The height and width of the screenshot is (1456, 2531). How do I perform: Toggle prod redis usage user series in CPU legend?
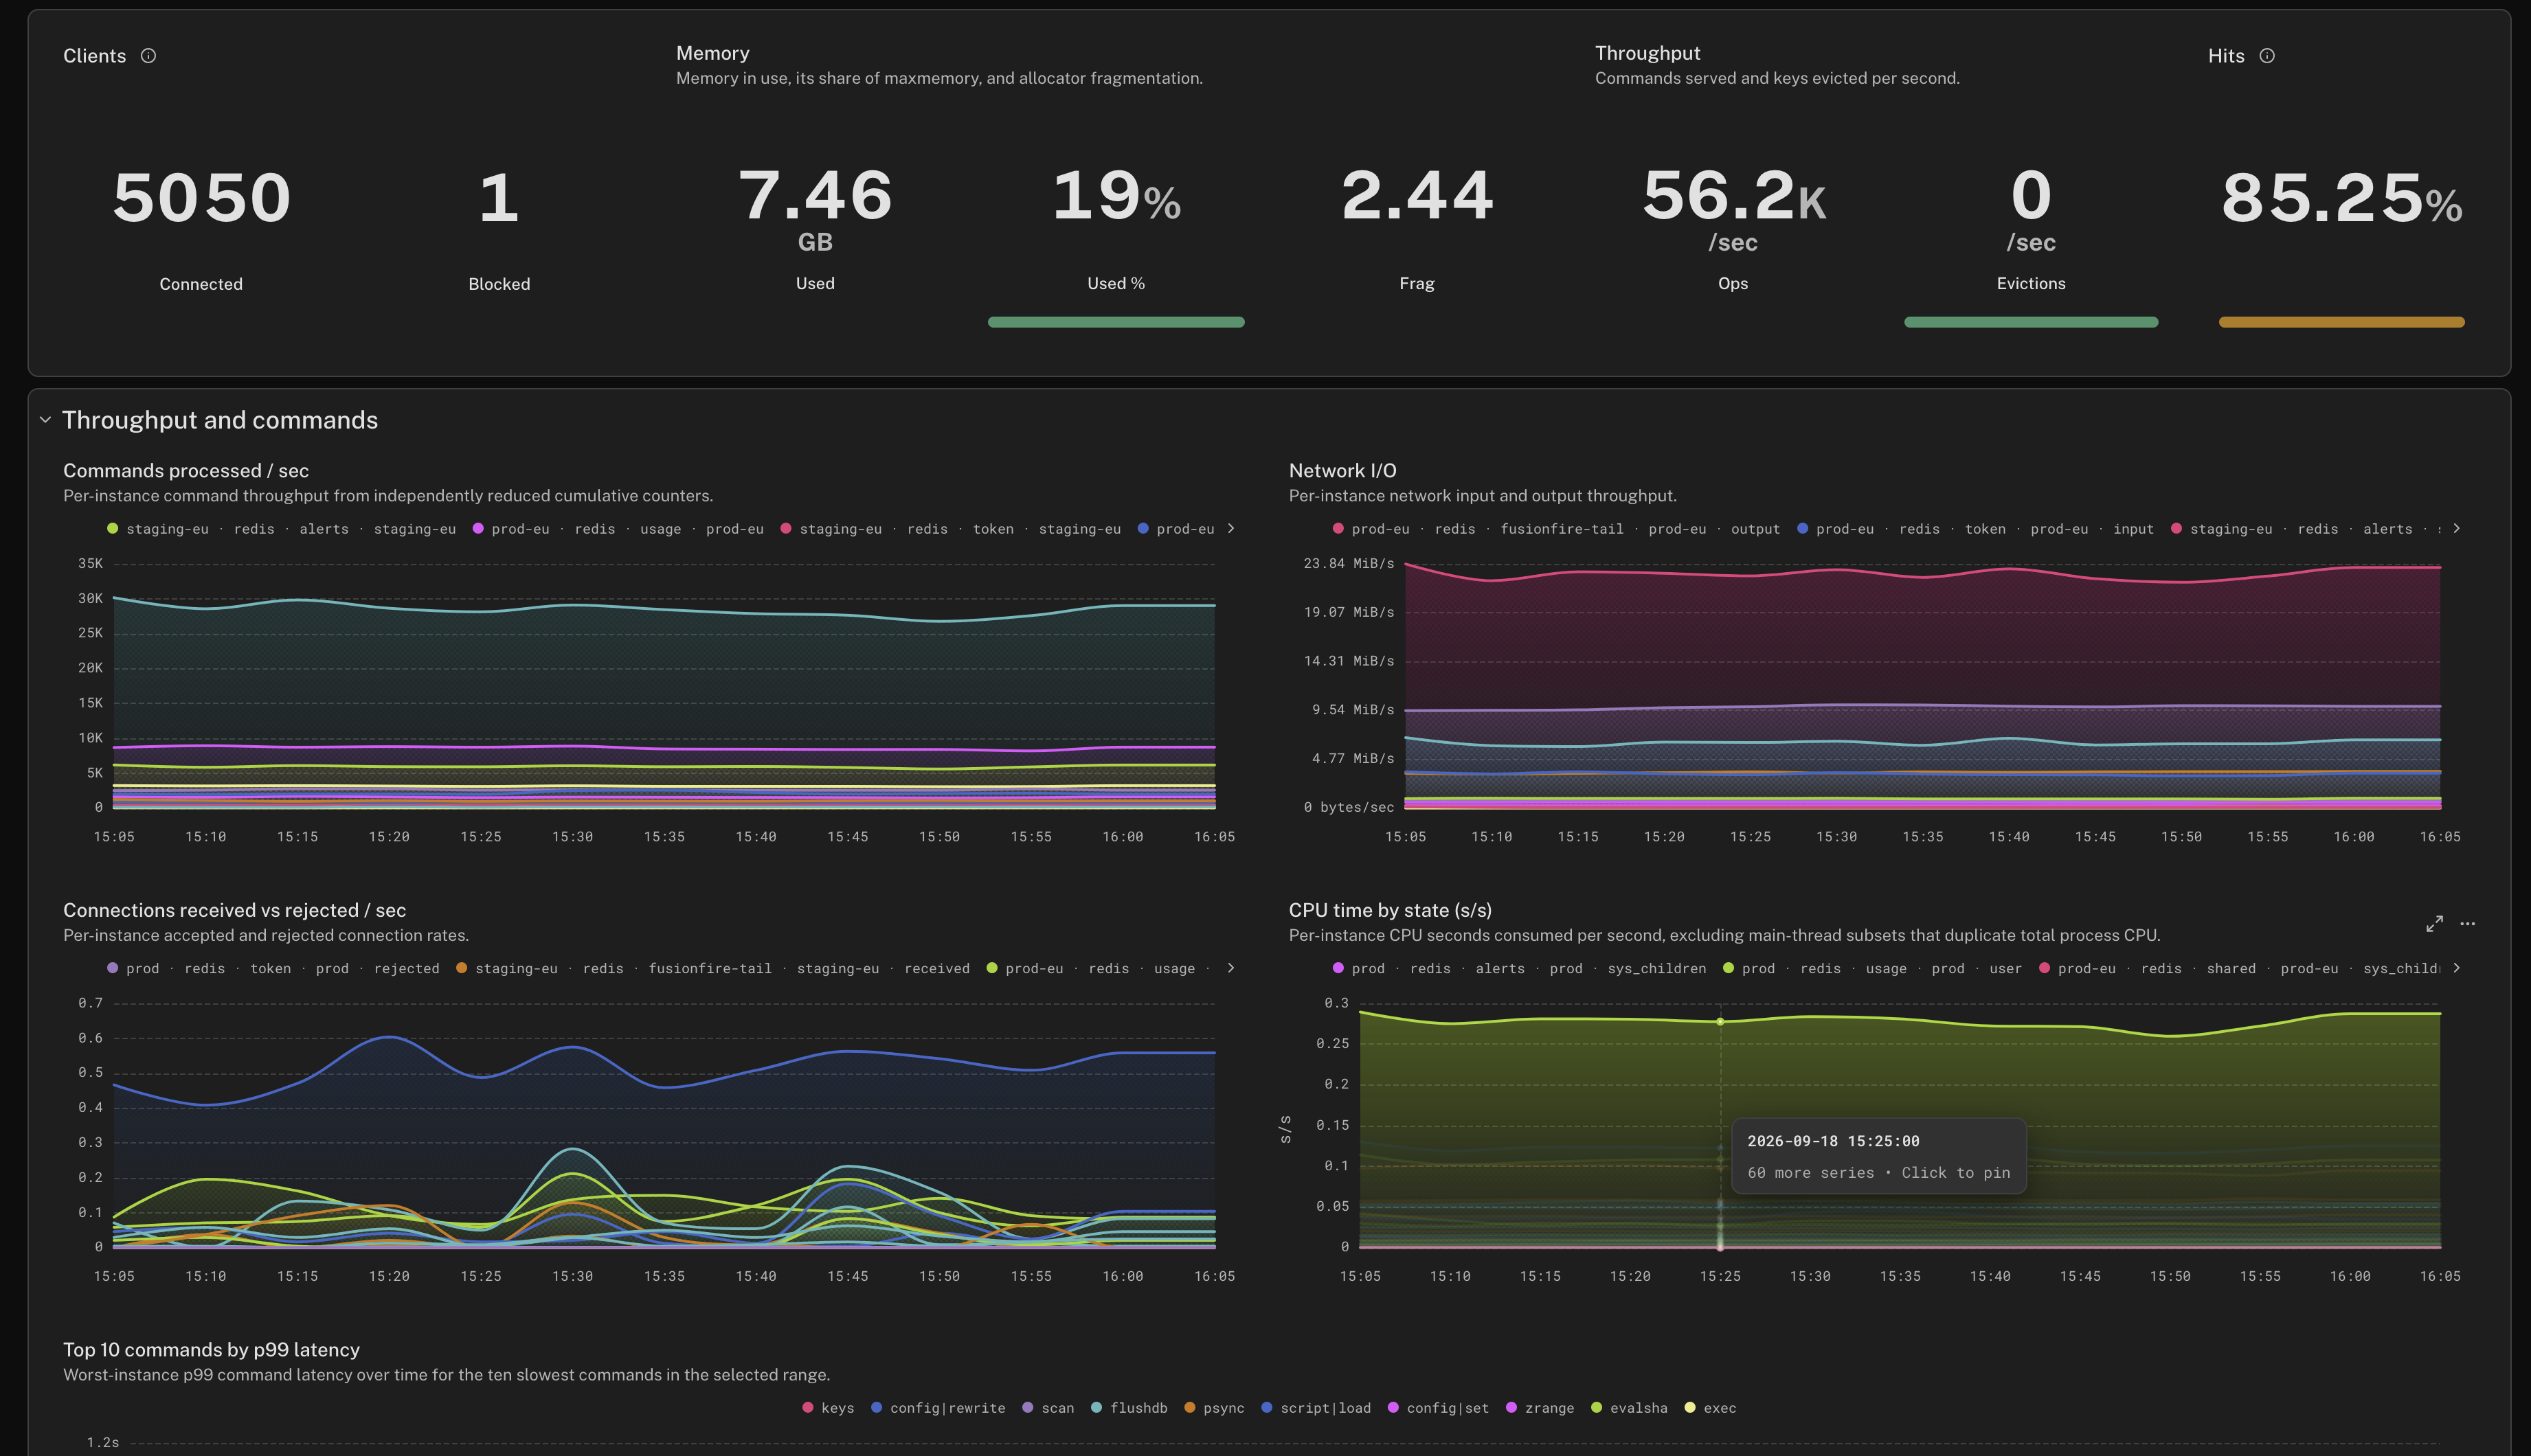[x=1872, y=969]
